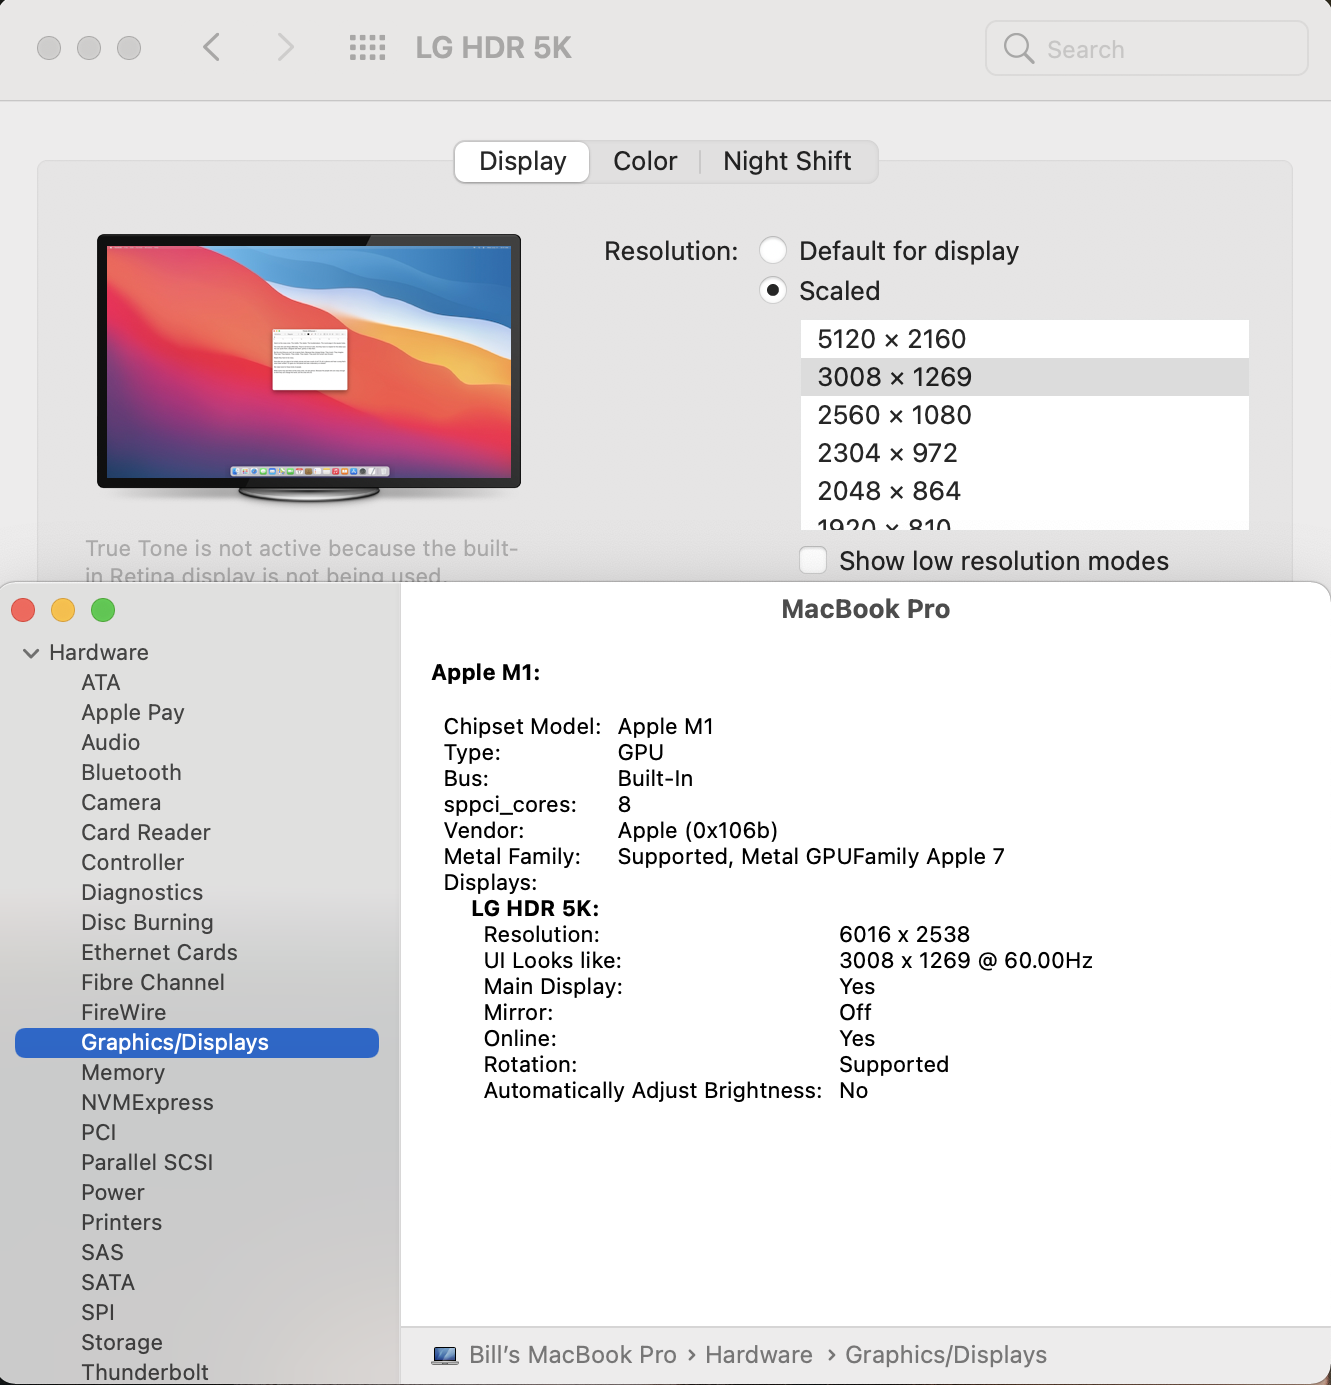Select Power in the sidebar
The height and width of the screenshot is (1385, 1331).
113,1192
